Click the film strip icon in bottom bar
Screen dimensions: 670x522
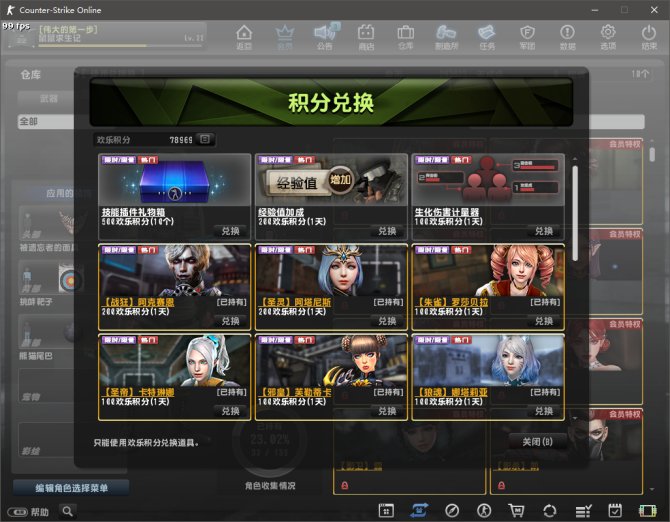point(648,510)
